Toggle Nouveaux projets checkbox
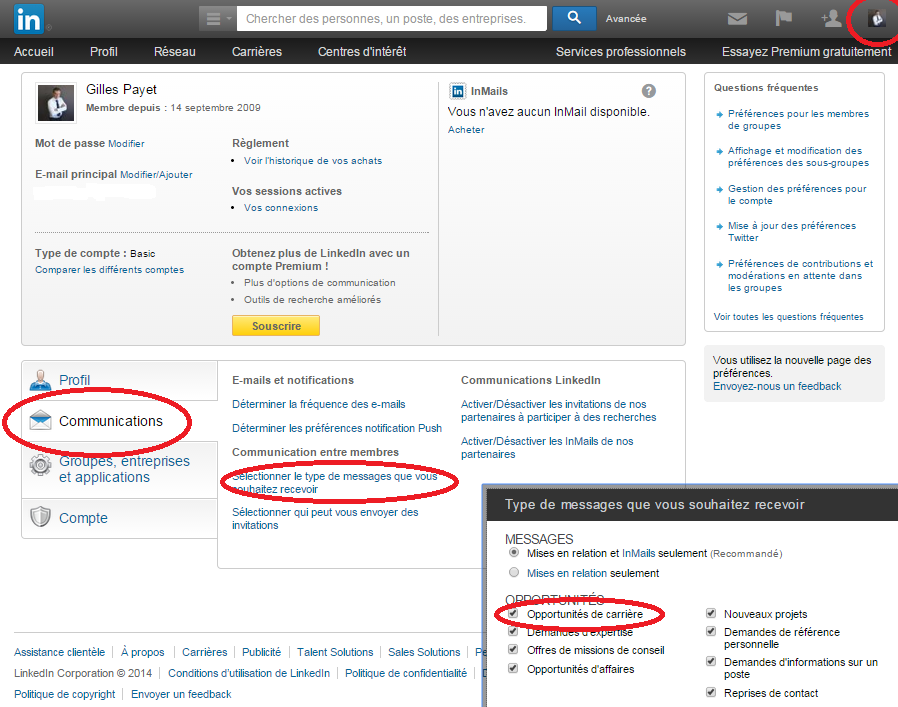Screen dimensions: 898x707 tap(711, 614)
